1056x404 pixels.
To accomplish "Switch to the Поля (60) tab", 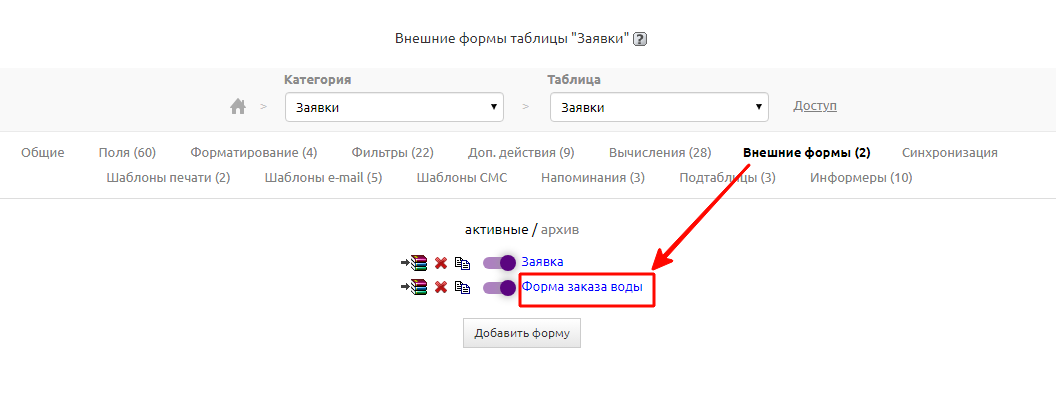I will (127, 153).
